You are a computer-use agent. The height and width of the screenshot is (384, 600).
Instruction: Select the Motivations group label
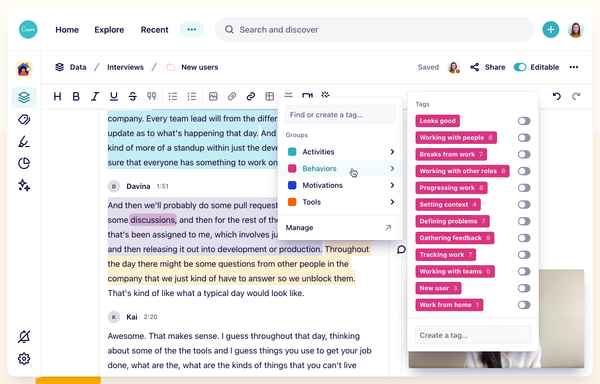[323, 185]
